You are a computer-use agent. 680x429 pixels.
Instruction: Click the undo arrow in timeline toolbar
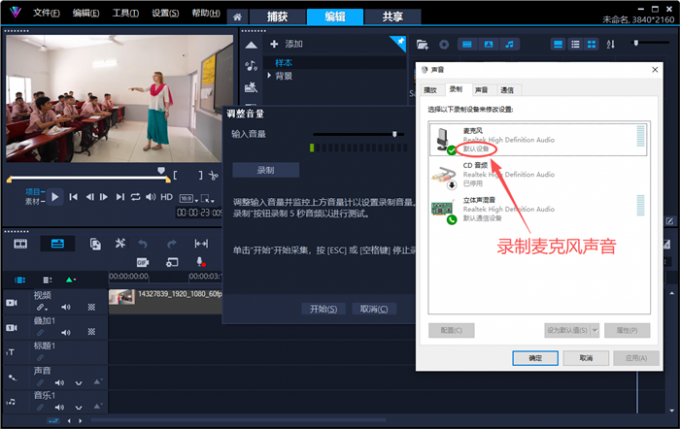(x=142, y=244)
